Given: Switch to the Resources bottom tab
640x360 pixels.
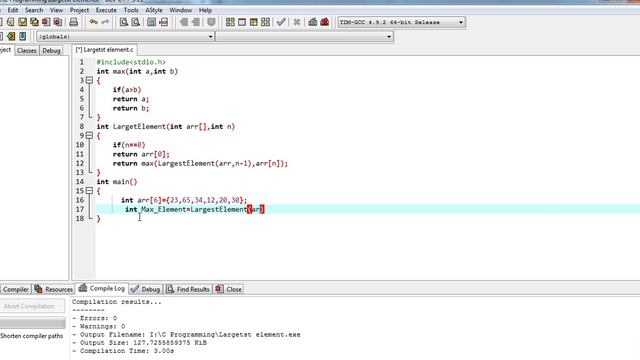Looking at the screenshot, I should point(54,289).
